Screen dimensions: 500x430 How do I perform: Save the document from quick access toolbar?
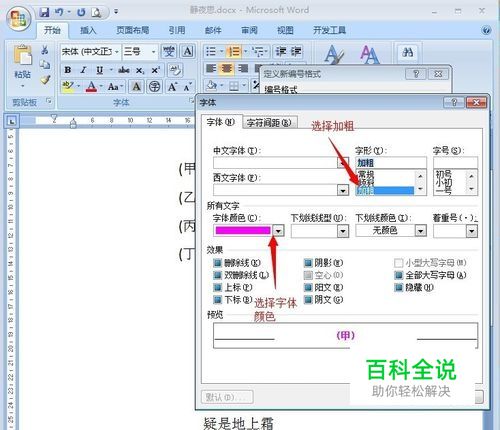(44, 12)
